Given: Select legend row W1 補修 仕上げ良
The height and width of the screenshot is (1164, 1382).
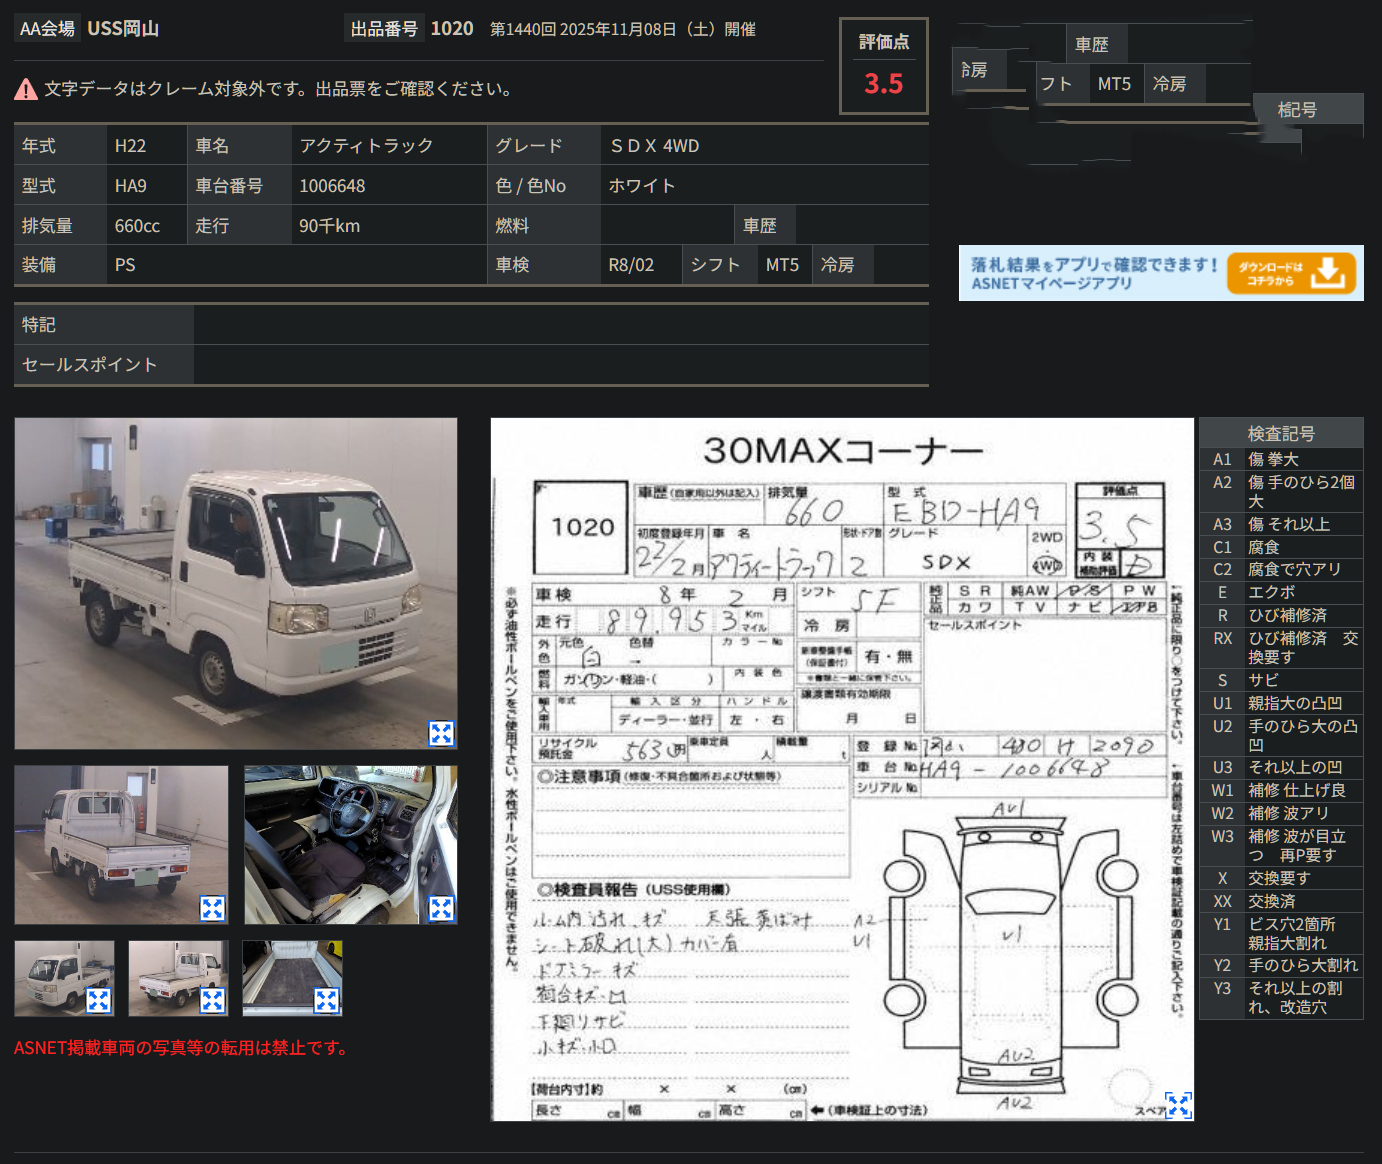Looking at the screenshot, I should [x=1281, y=790].
